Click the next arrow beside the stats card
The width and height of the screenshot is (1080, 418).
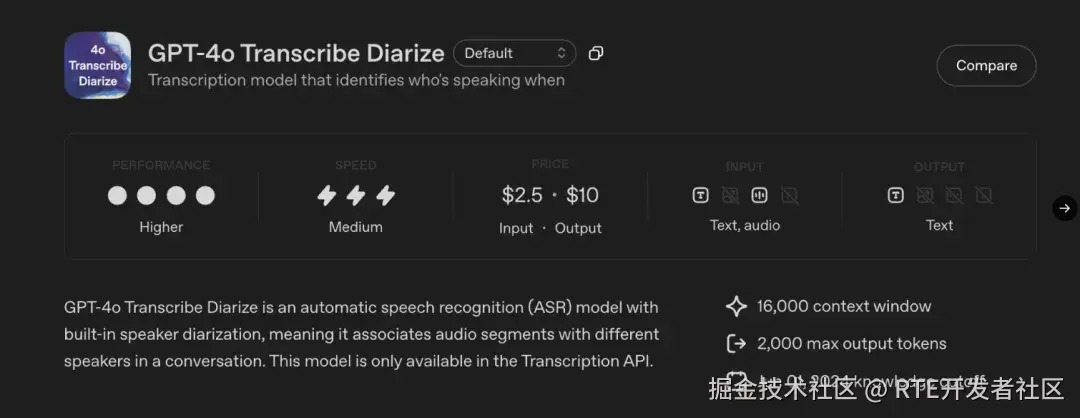point(1065,208)
